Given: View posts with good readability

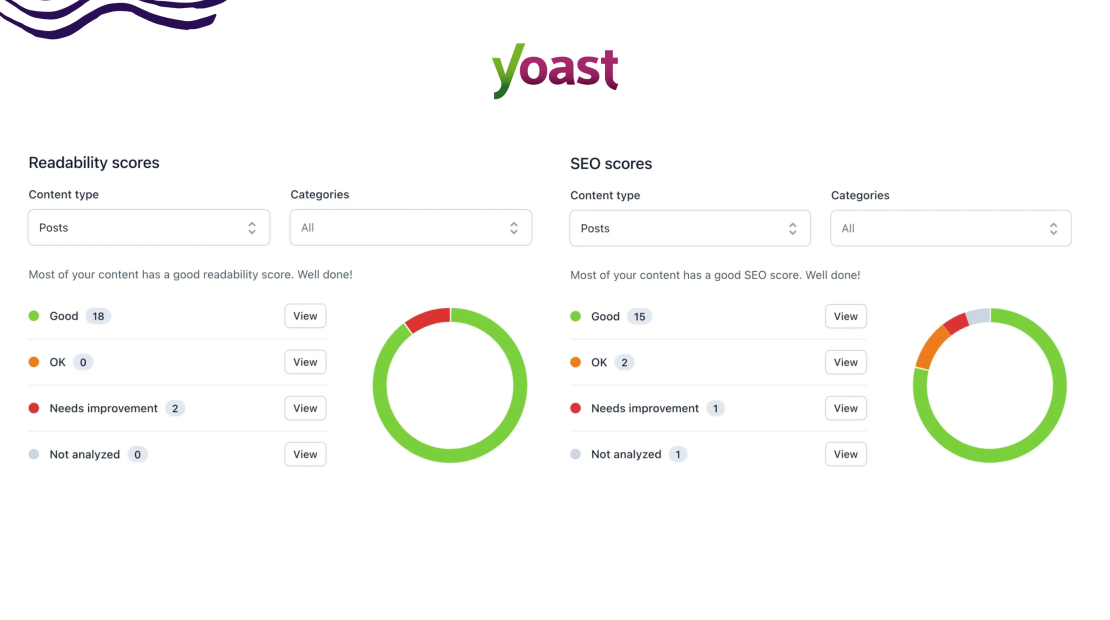Looking at the screenshot, I should [305, 315].
